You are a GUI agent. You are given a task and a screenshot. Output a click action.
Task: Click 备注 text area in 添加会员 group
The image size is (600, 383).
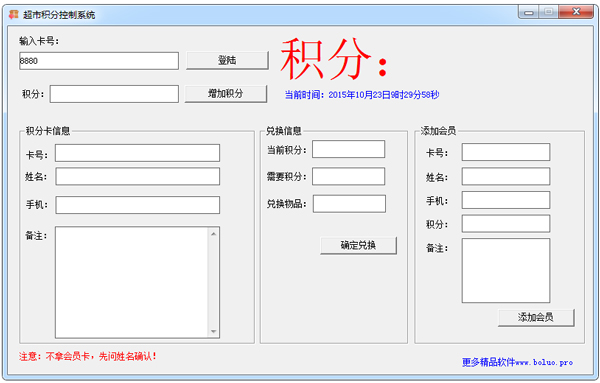click(x=506, y=271)
